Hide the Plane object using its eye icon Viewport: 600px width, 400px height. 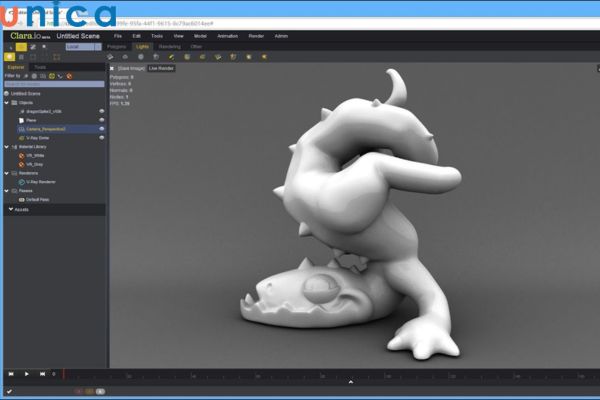(x=101, y=120)
